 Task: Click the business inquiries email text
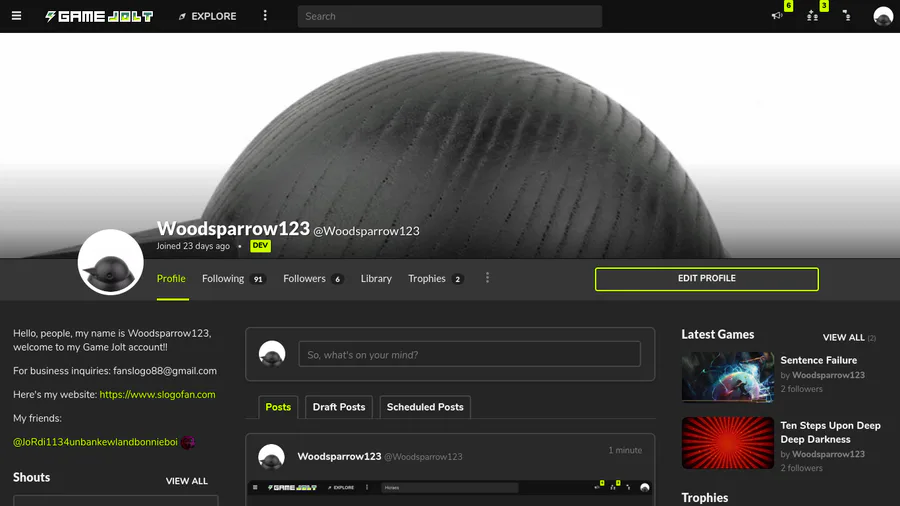point(165,371)
